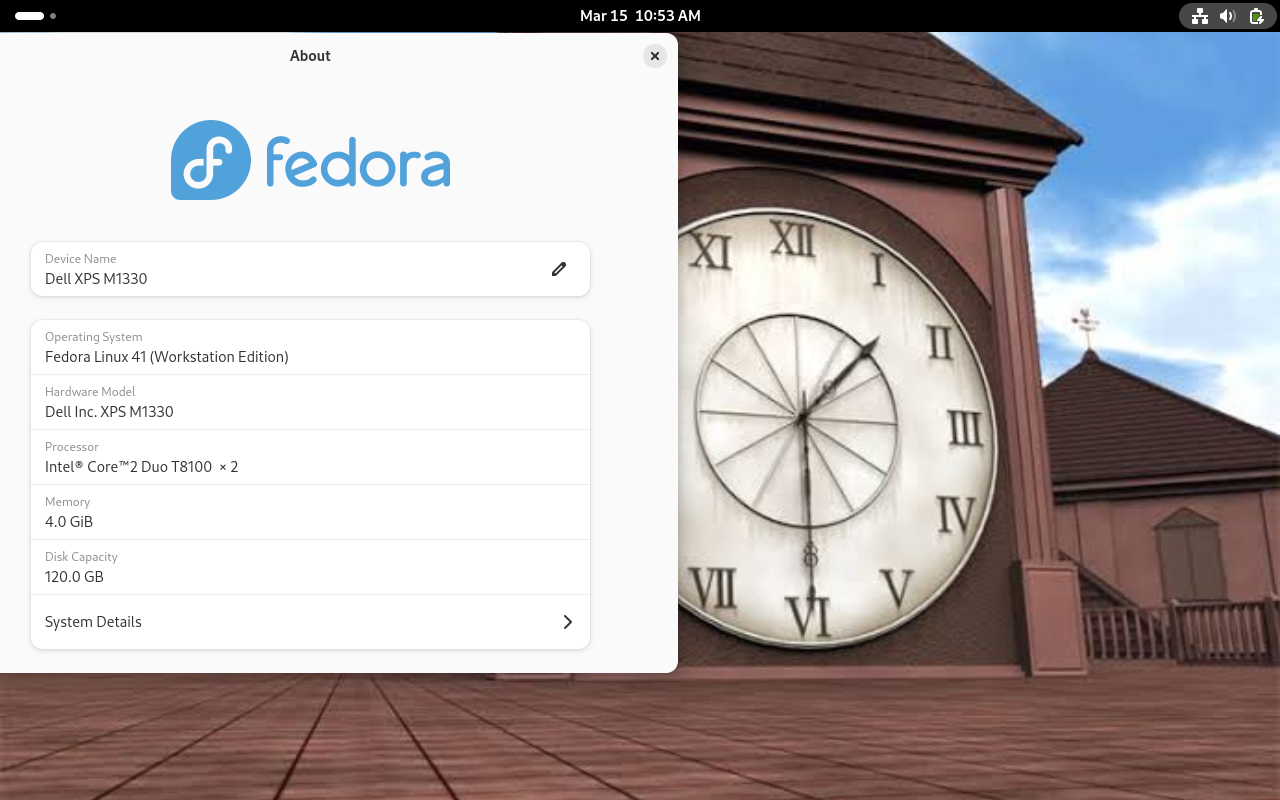
Task: Open the System Details row
Action: tap(310, 622)
